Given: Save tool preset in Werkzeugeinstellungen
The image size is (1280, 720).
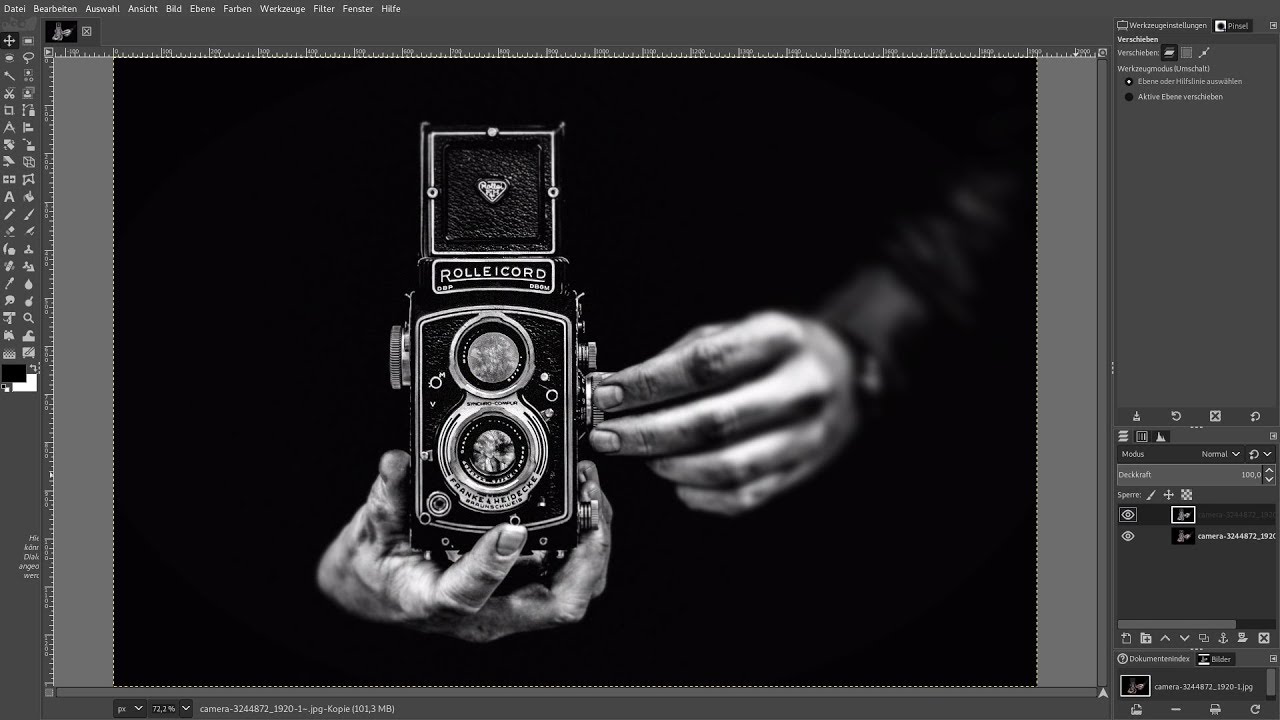Looking at the screenshot, I should coord(1137,417).
